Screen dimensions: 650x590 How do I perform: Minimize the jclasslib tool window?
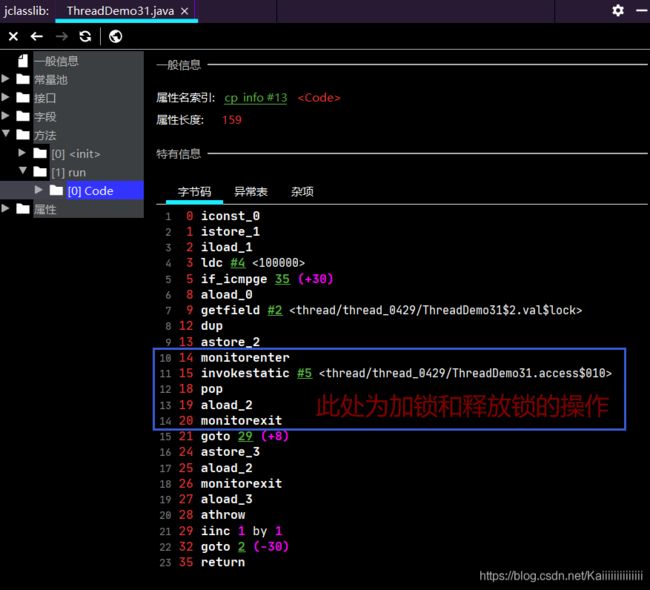[x=642, y=11]
